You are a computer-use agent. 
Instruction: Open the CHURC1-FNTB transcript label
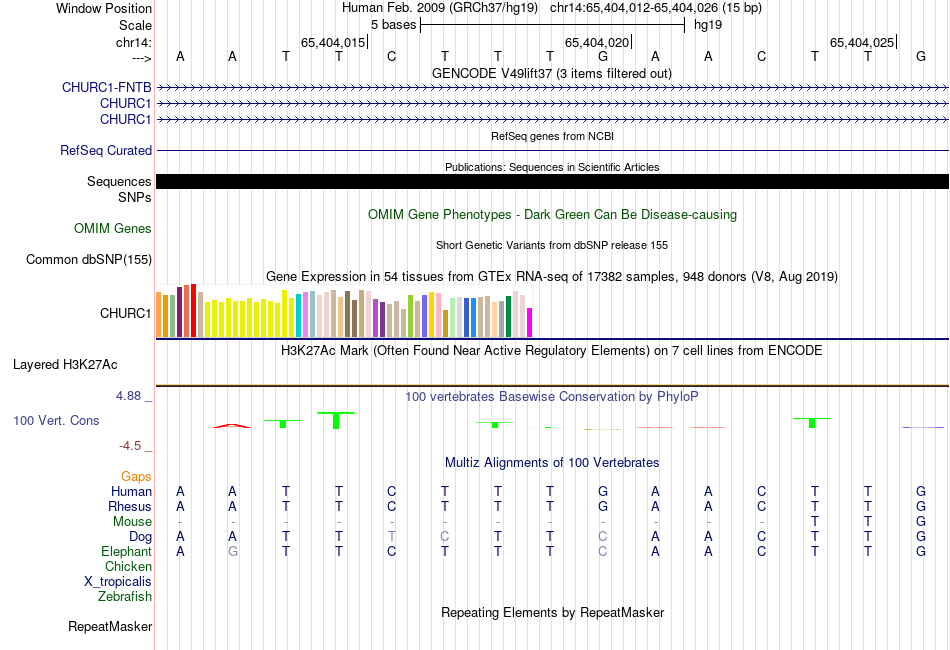(107, 87)
